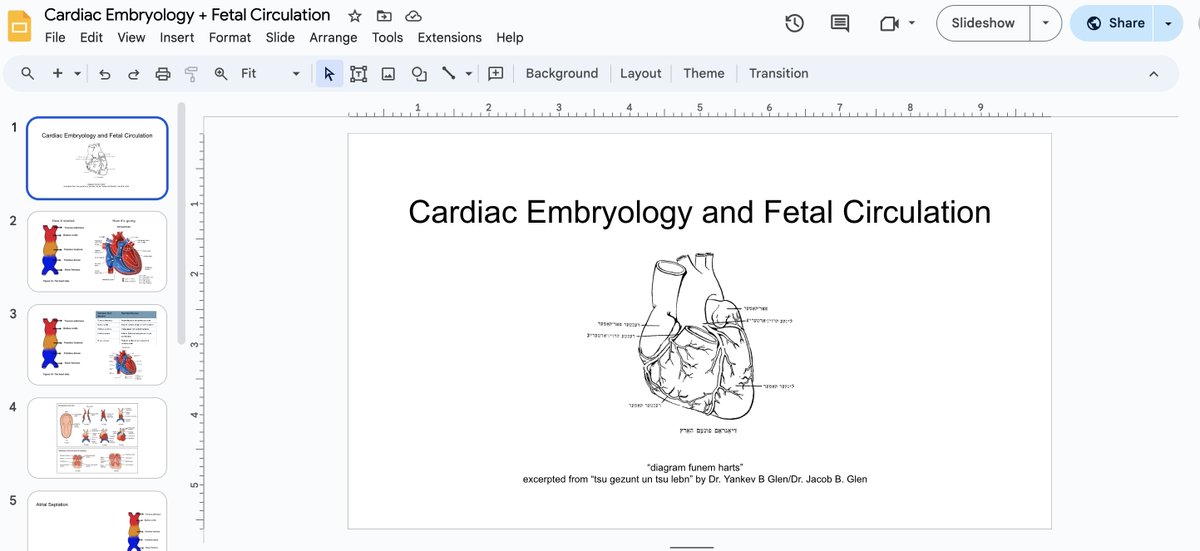The width and height of the screenshot is (1200, 551).
Task: Open new slide layout dropdown arrow
Action: tap(76, 73)
